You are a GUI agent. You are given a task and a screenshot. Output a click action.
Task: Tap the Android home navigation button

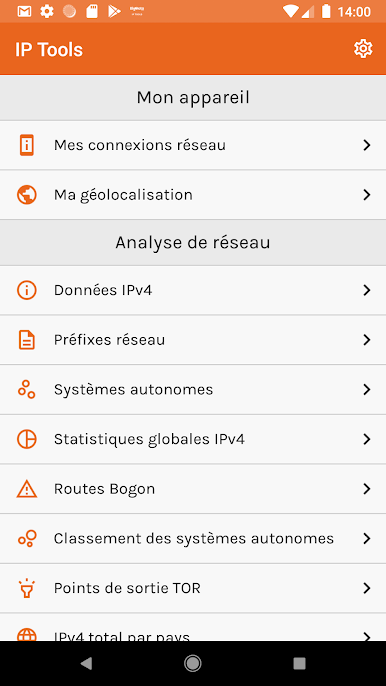click(193, 664)
